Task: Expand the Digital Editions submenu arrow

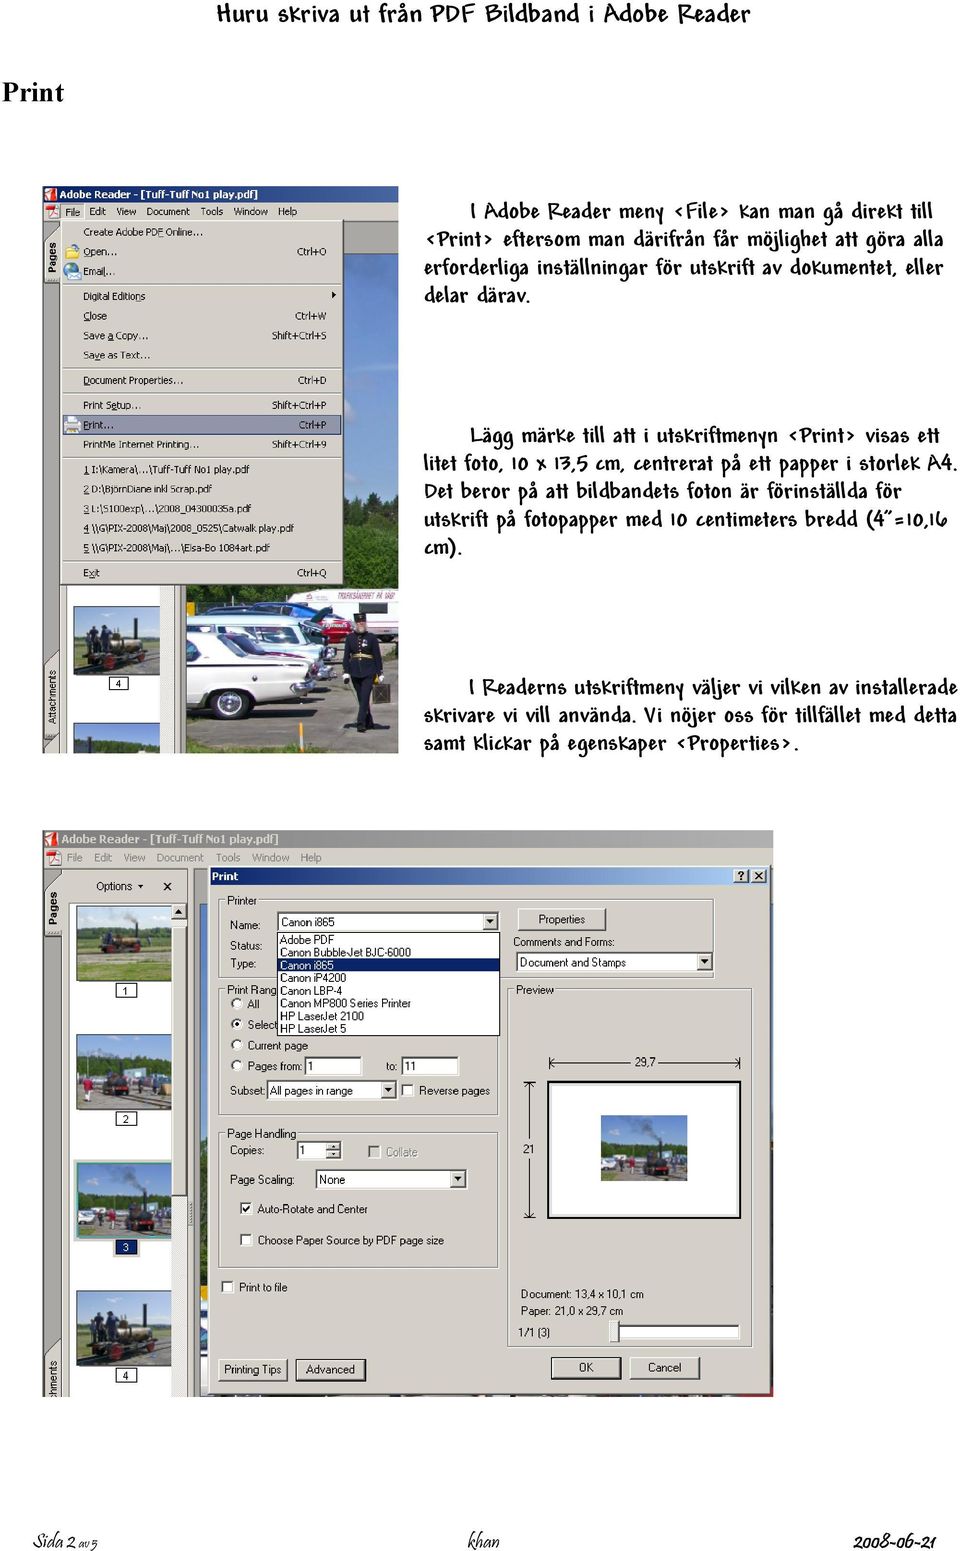Action: [x=333, y=295]
